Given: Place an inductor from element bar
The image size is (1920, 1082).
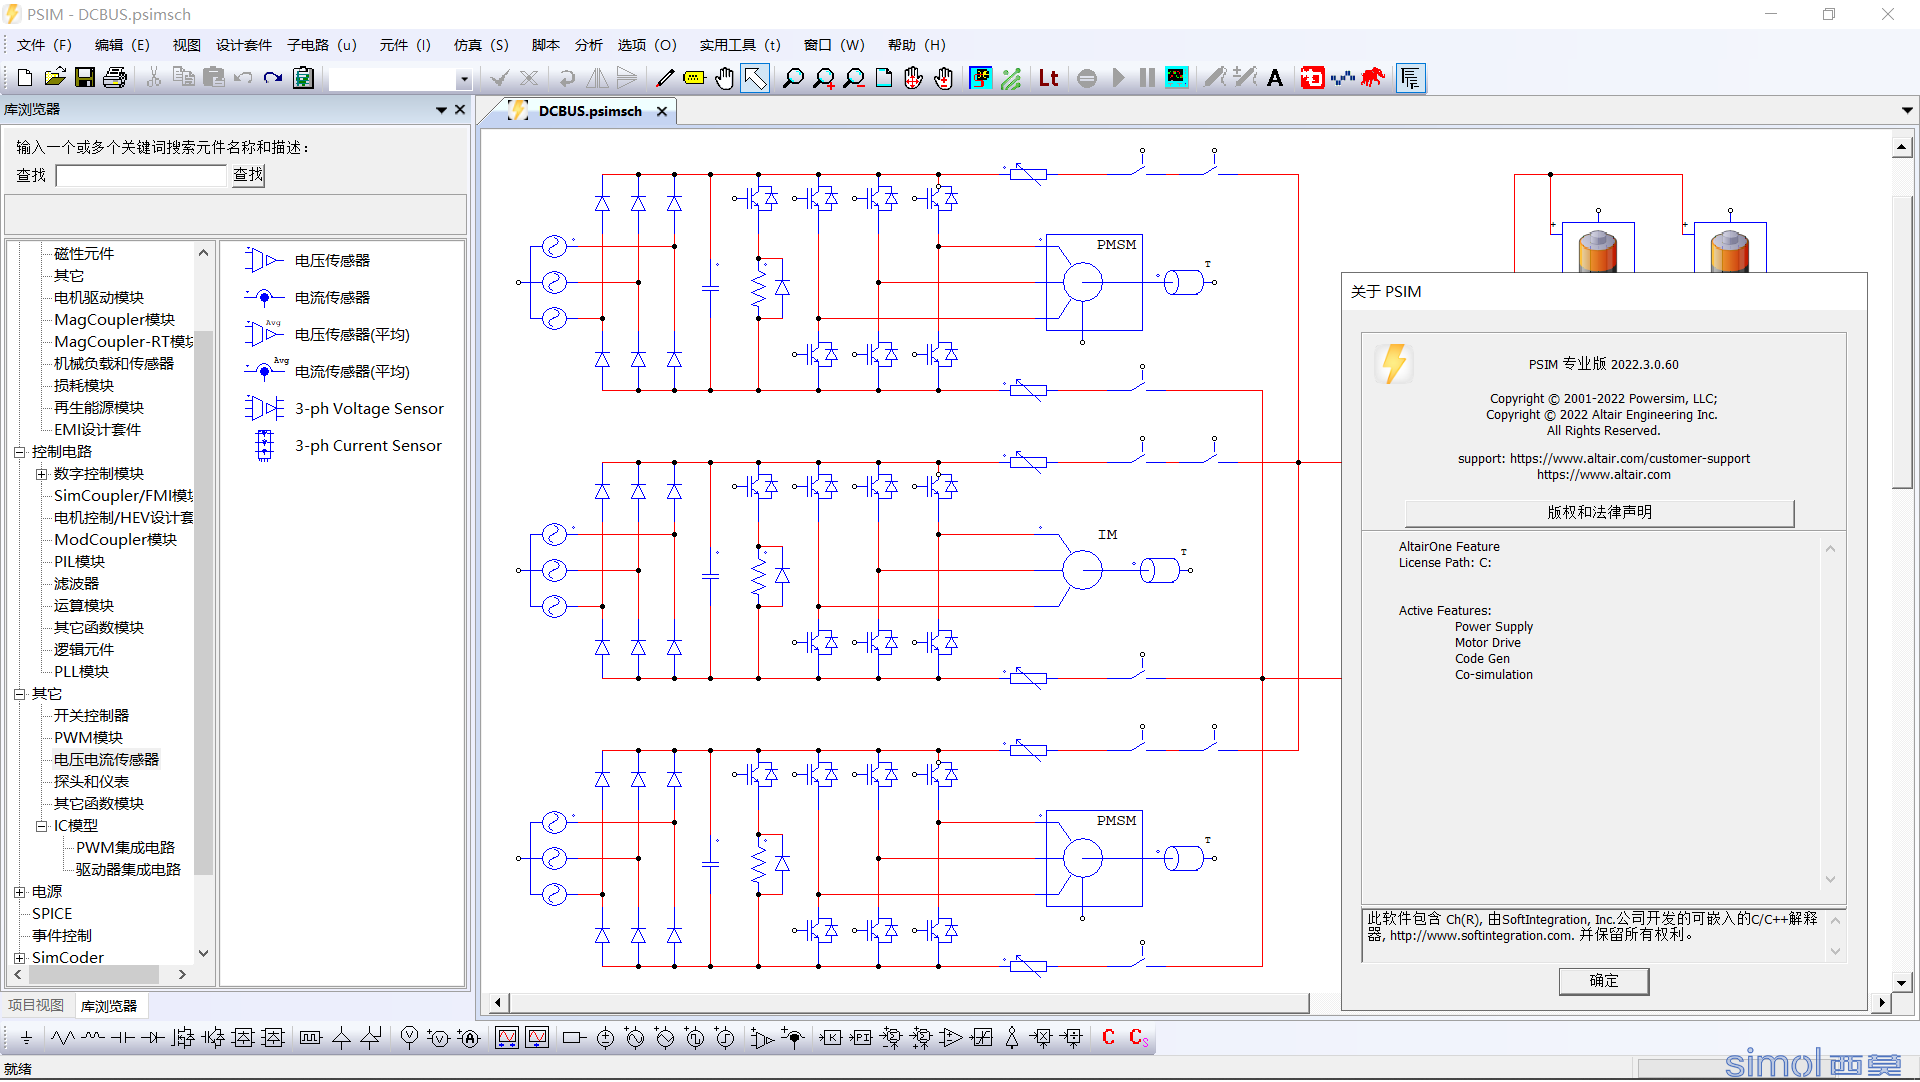Looking at the screenshot, I should click(x=93, y=1038).
